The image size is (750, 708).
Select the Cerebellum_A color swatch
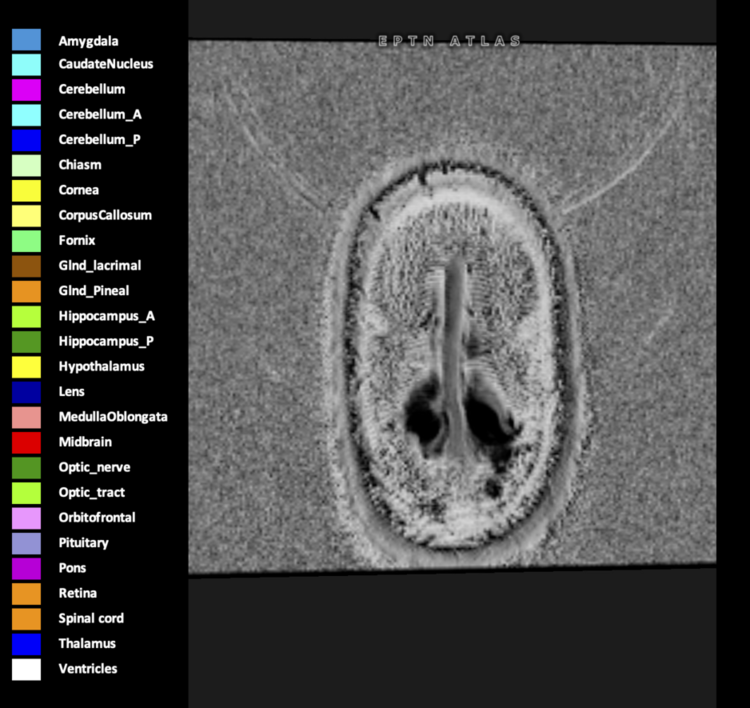[26, 115]
